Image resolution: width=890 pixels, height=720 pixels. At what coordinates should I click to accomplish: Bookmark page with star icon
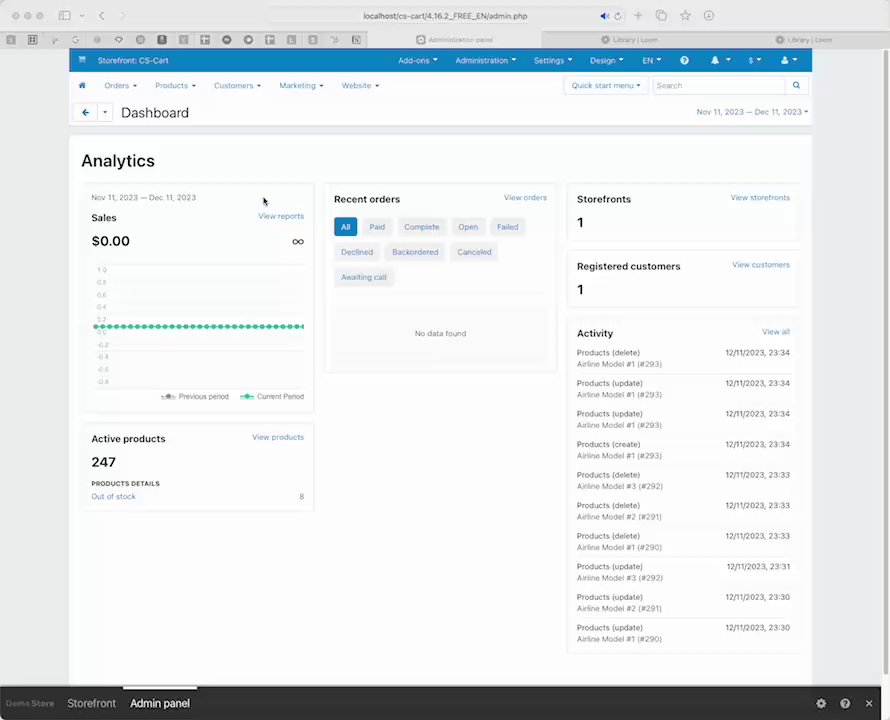[x=685, y=15]
